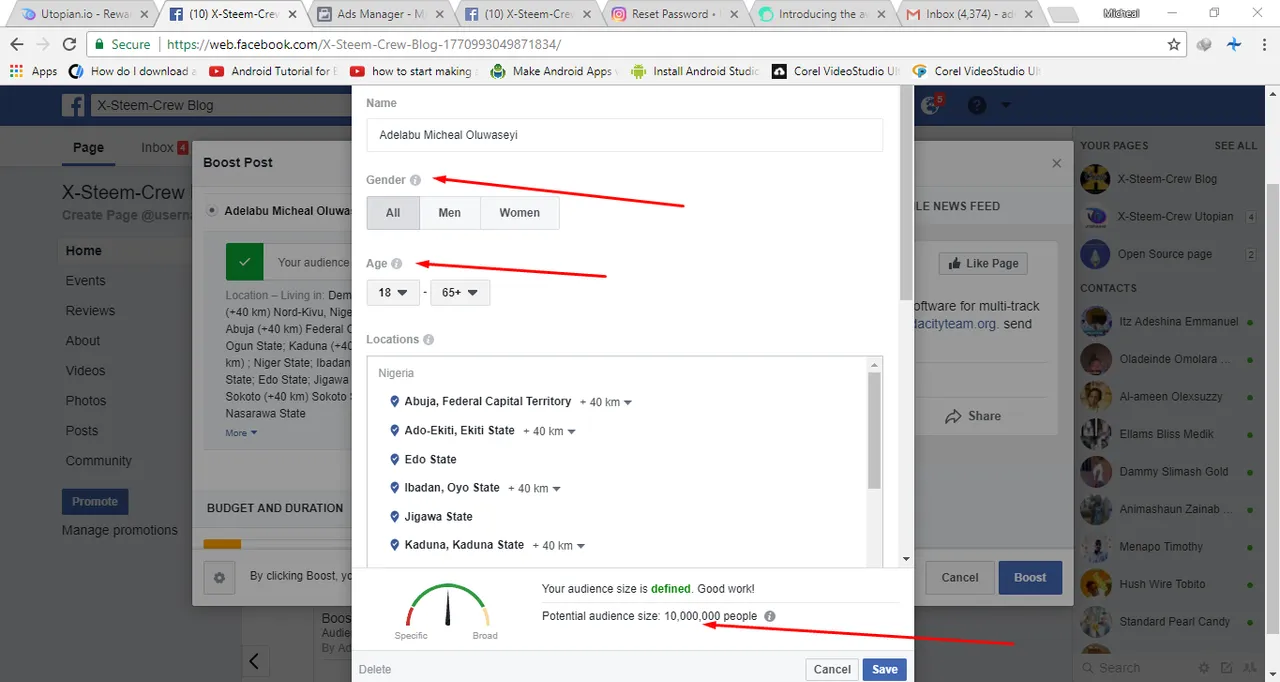Click the budget slider bar

coord(275,544)
